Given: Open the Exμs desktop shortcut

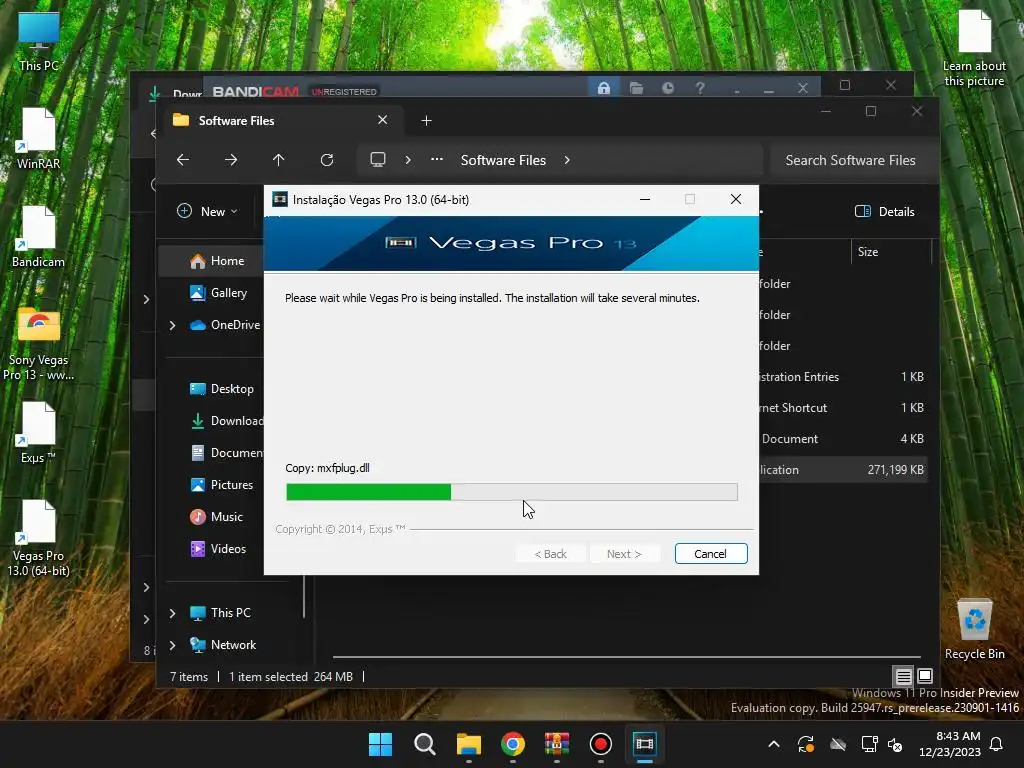Looking at the screenshot, I should click(x=39, y=434).
